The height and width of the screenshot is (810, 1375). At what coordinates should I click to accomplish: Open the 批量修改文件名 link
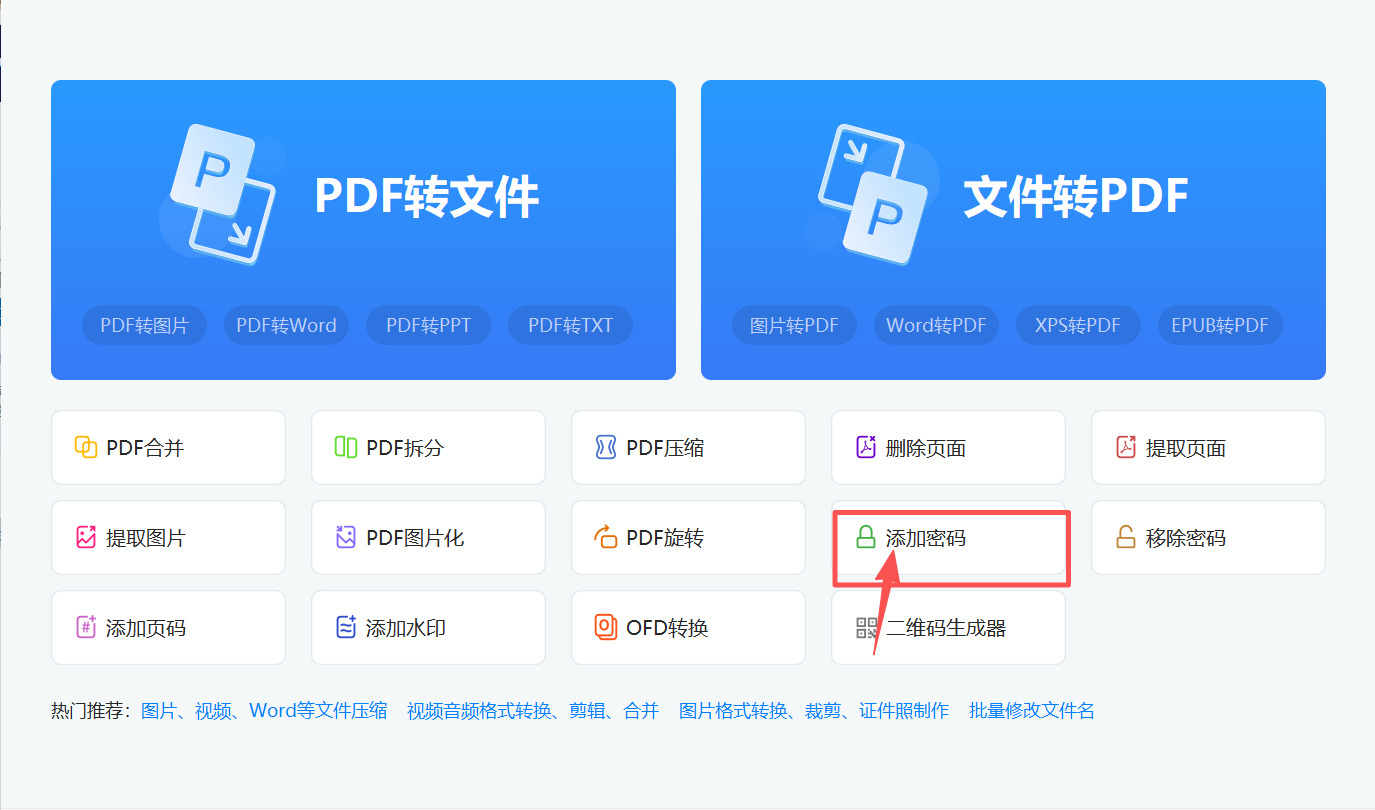tap(1030, 710)
